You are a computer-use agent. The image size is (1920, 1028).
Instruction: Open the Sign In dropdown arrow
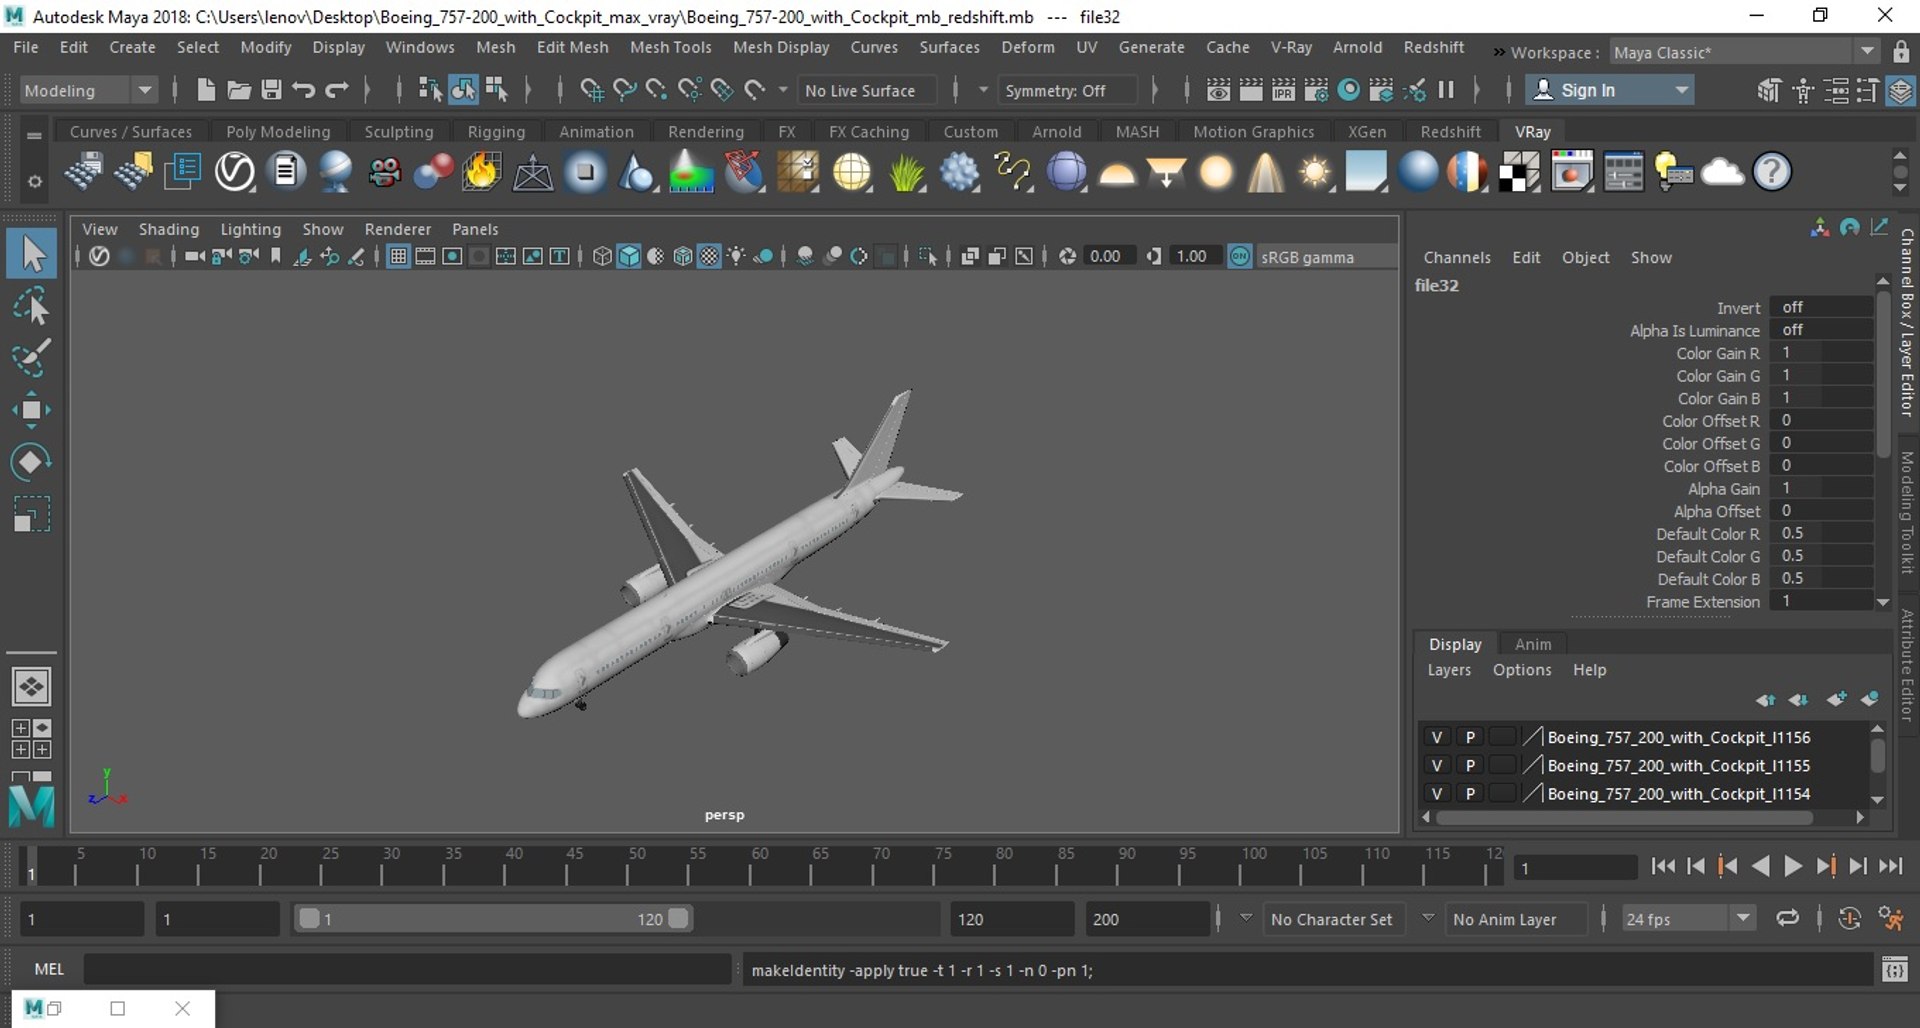[1682, 90]
